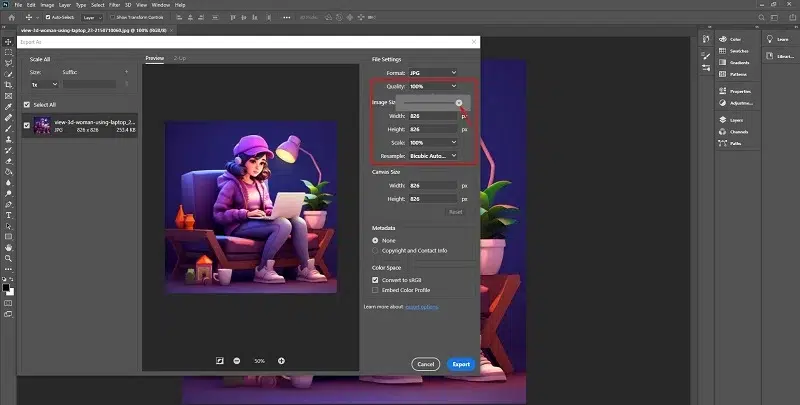Select the Rectangle shape tool
The width and height of the screenshot is (800, 405).
(x=8, y=237)
